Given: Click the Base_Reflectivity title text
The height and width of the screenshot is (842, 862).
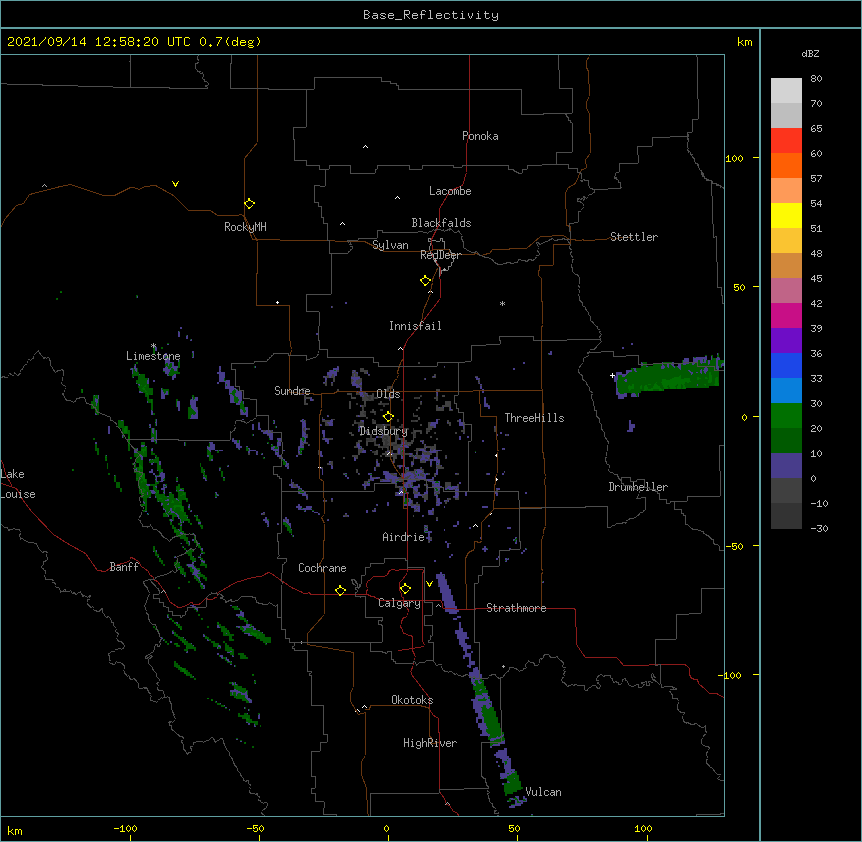Looking at the screenshot, I should [x=431, y=15].
